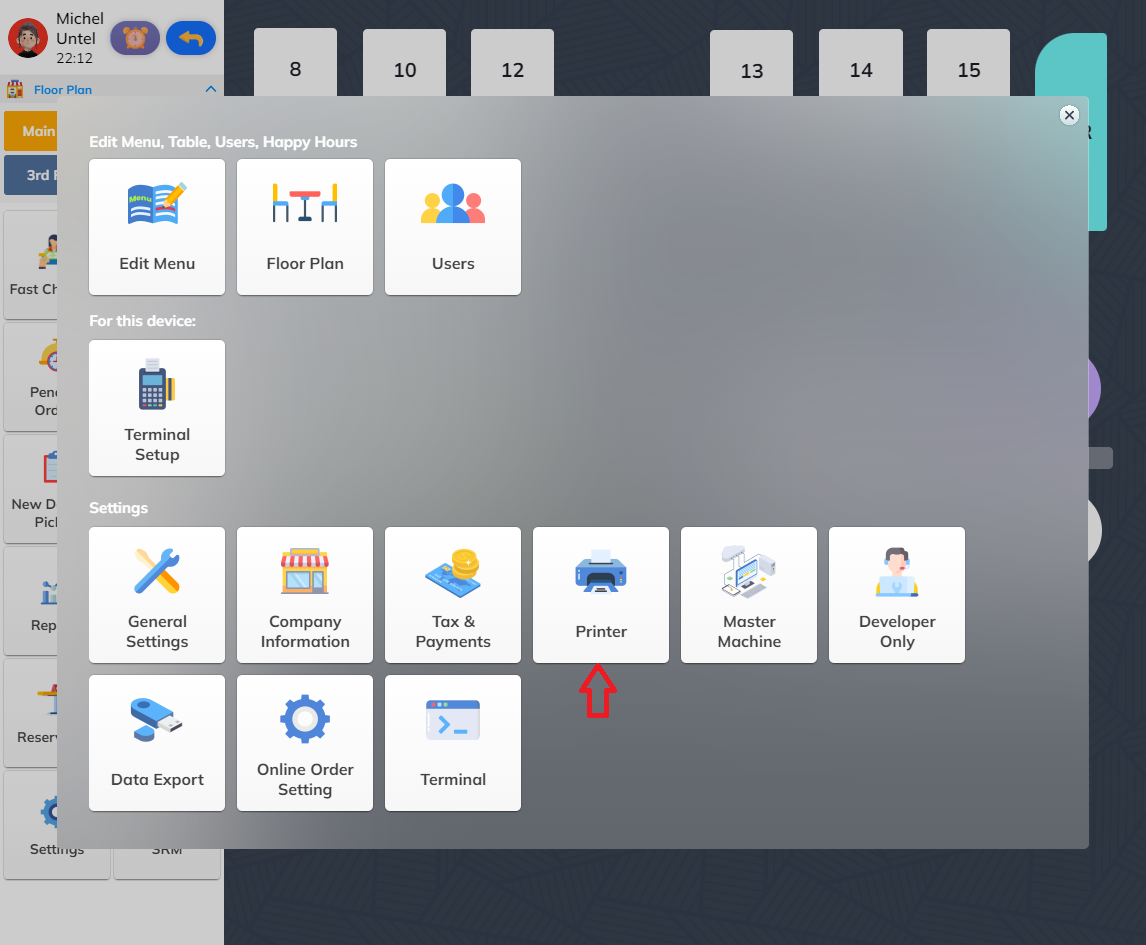
Task: Open the Terminal console tile
Action: (x=453, y=743)
